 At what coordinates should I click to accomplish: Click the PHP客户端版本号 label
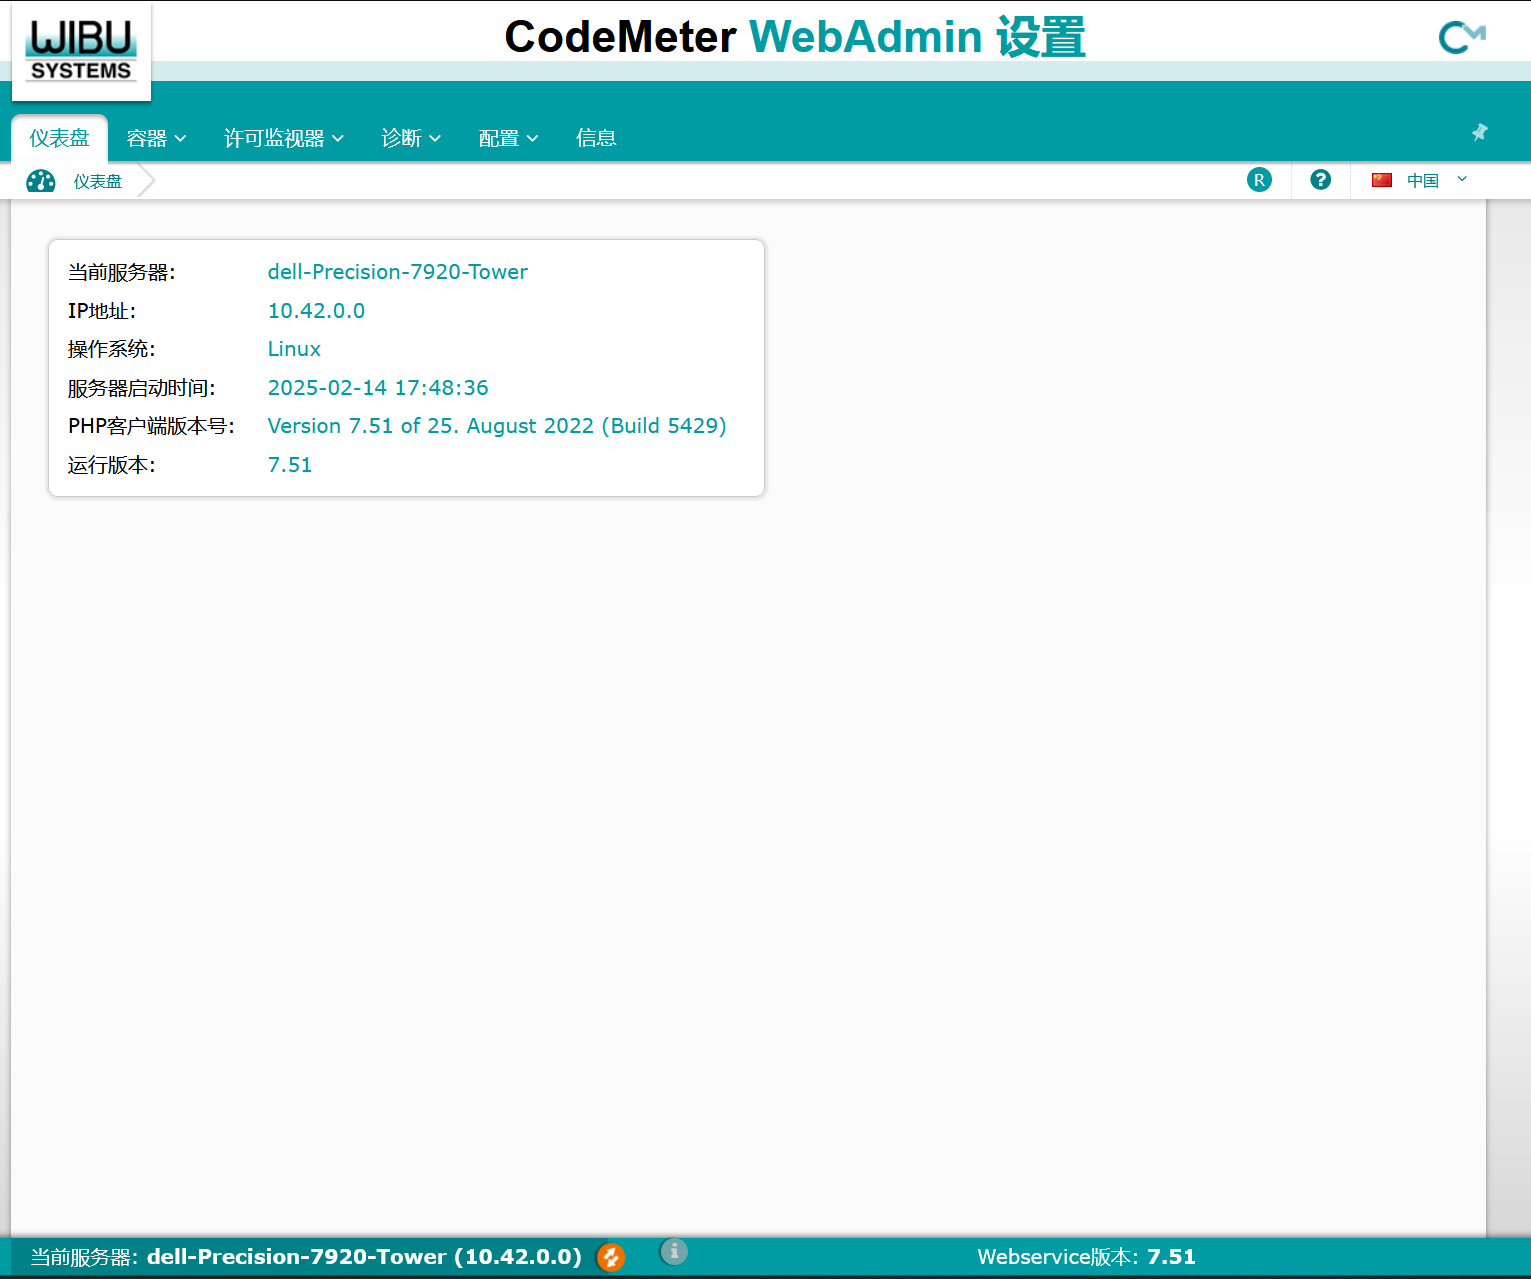(151, 426)
